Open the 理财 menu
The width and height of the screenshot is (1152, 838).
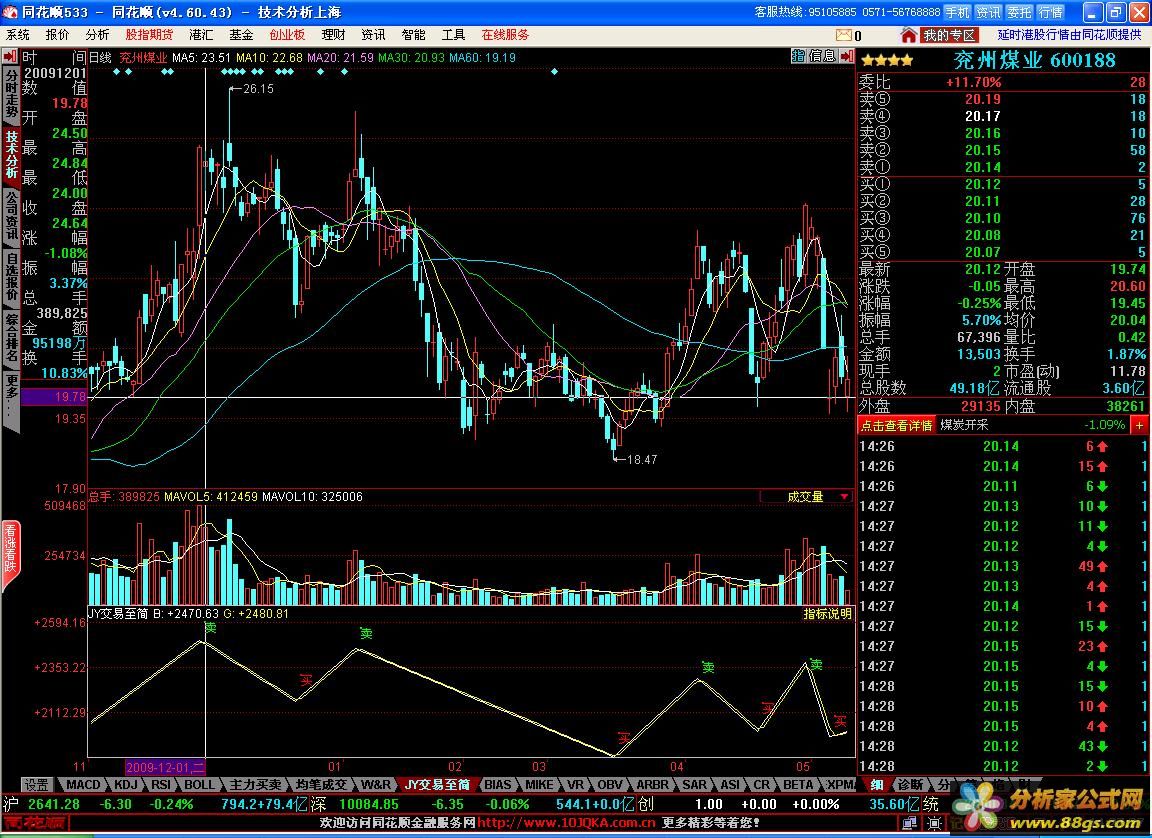tap(334, 35)
